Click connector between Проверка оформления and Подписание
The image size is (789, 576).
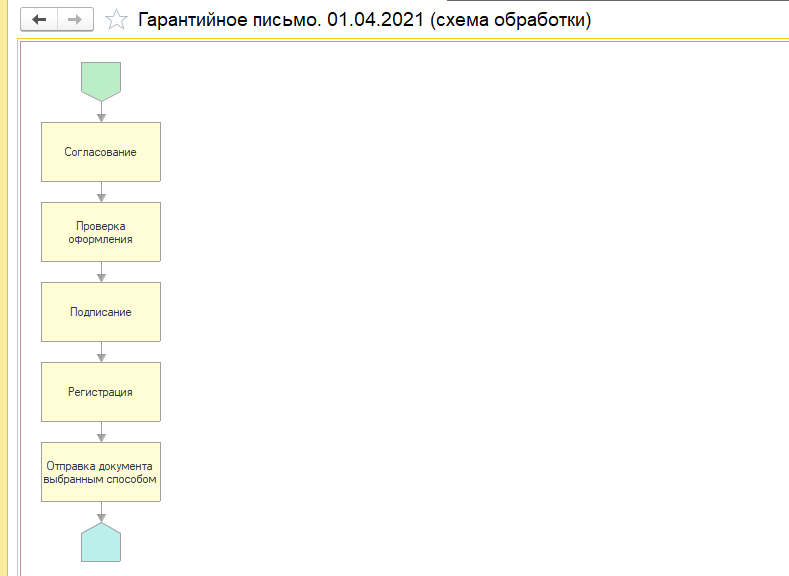point(100,272)
